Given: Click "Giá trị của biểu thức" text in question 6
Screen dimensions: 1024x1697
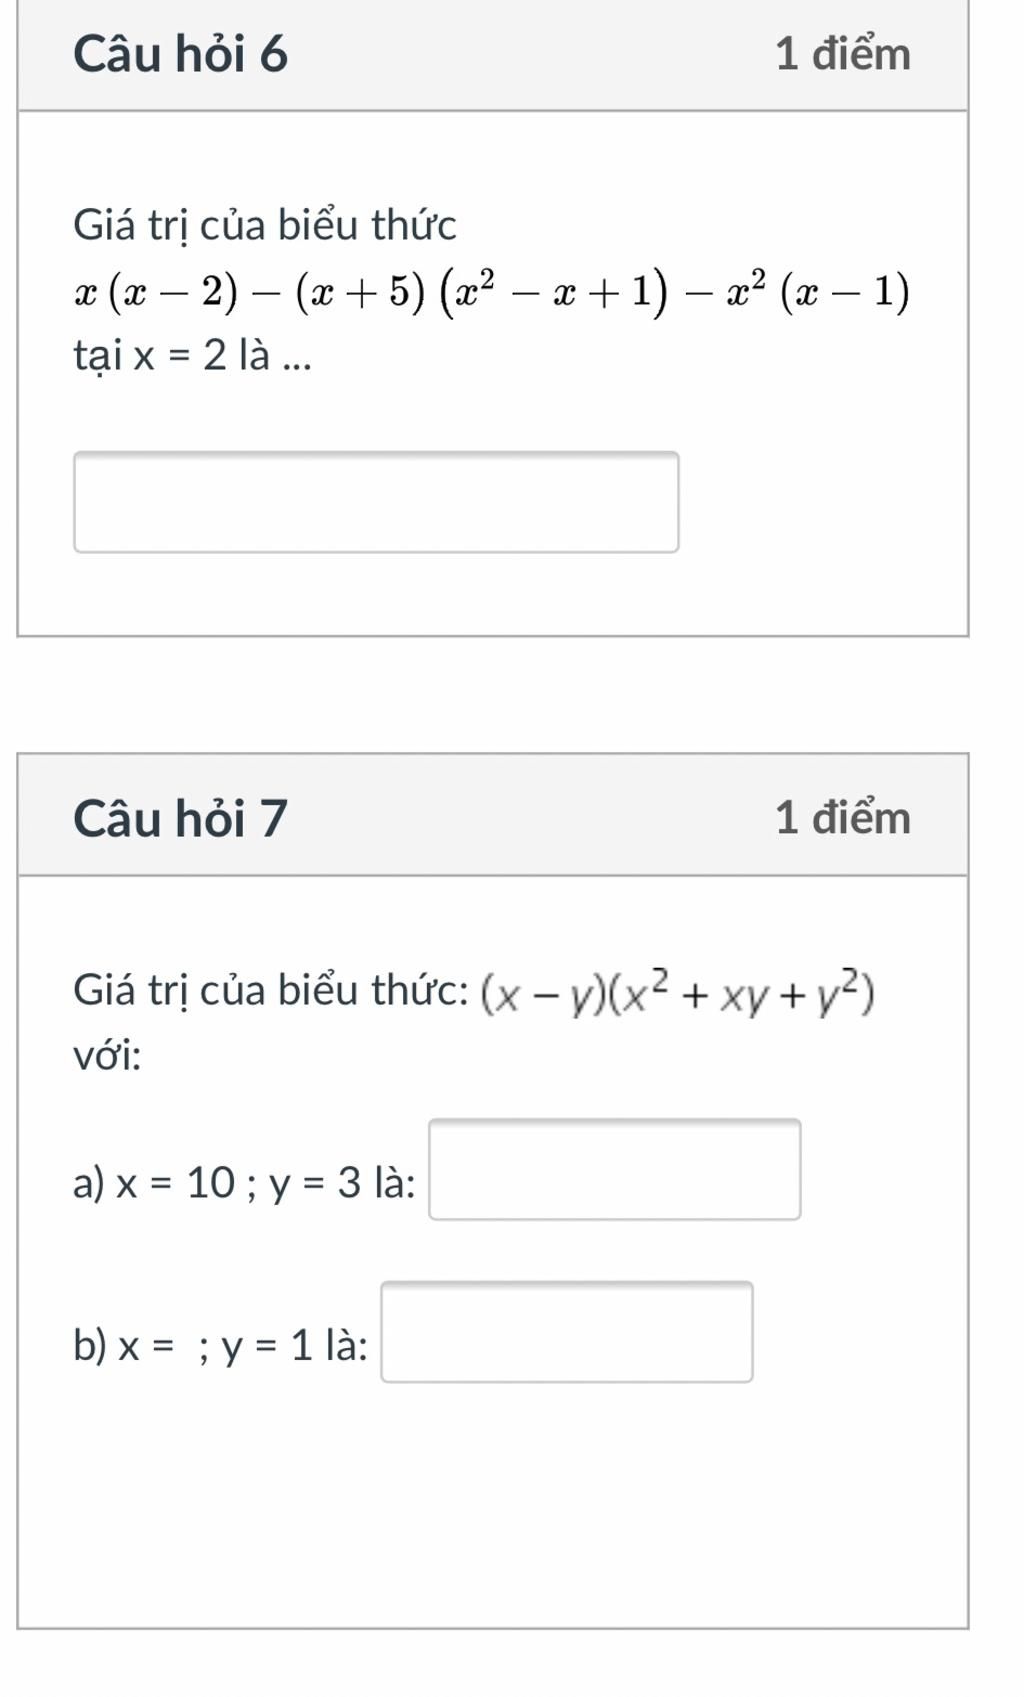Looking at the screenshot, I should 264,225.
